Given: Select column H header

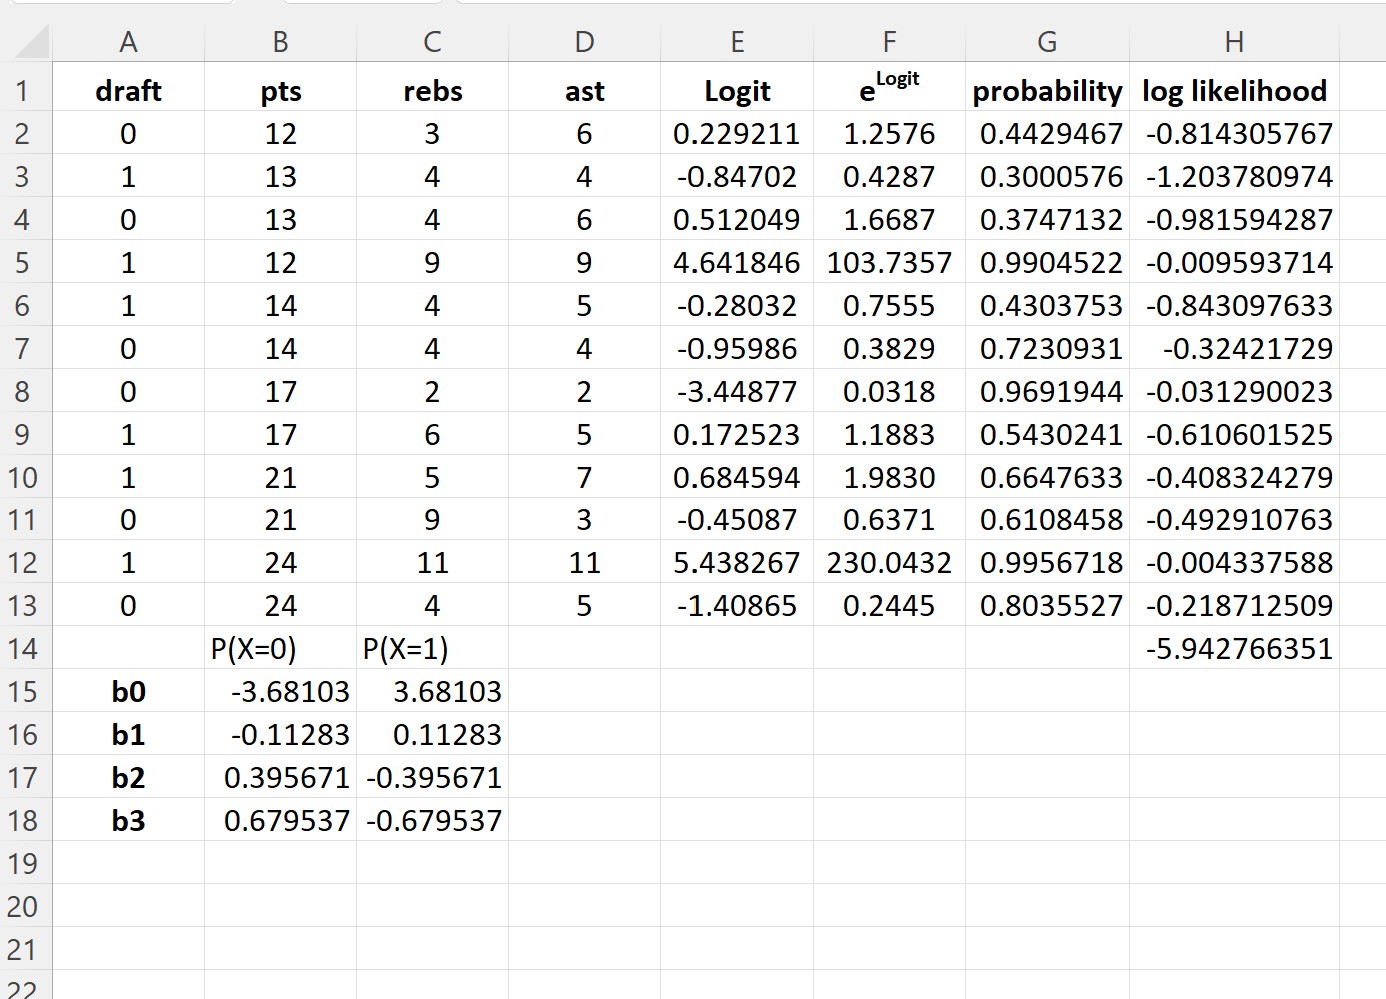Looking at the screenshot, I should pos(1235,41).
